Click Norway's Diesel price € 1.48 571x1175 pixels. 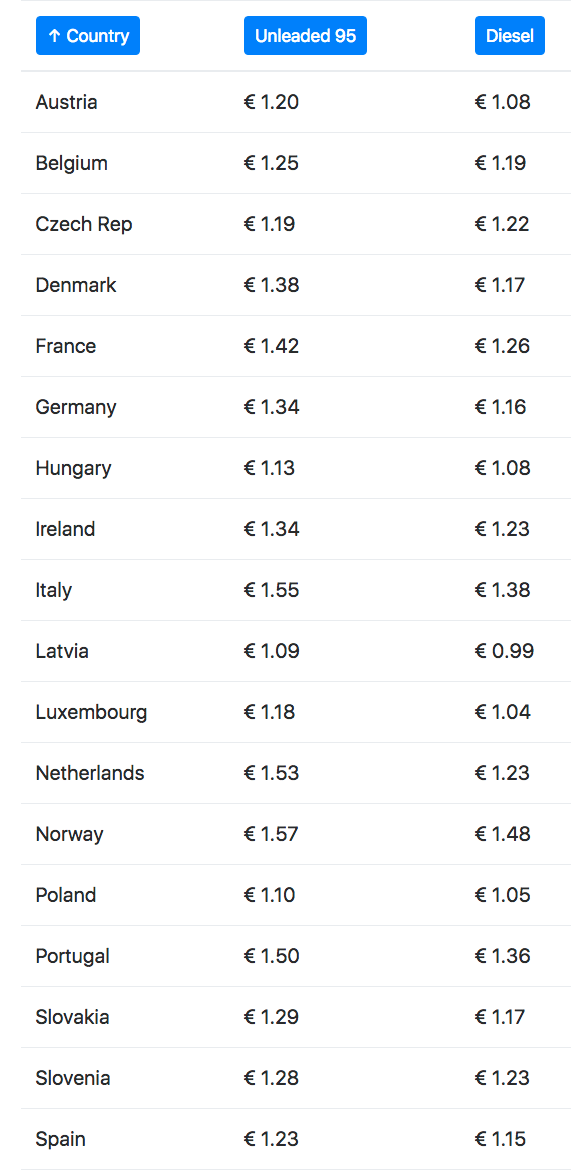pyautogui.click(x=502, y=834)
